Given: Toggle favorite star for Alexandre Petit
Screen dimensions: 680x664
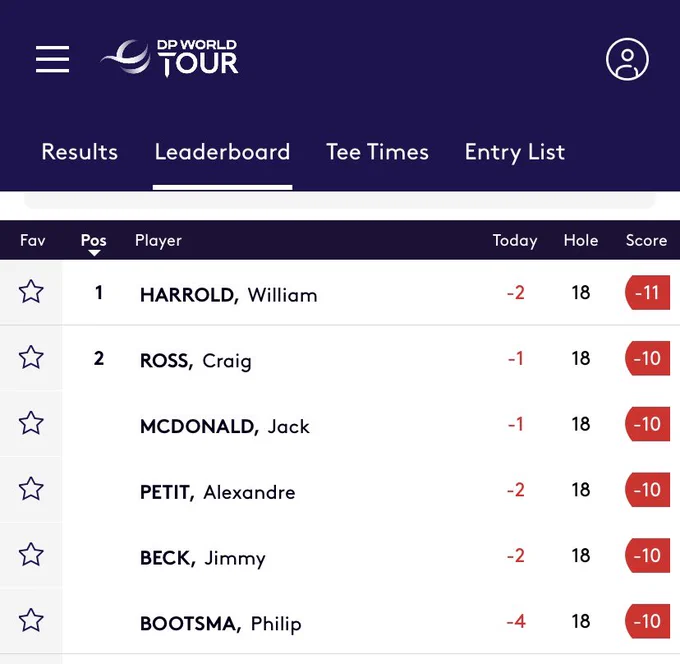Looking at the screenshot, I should [x=31, y=489].
